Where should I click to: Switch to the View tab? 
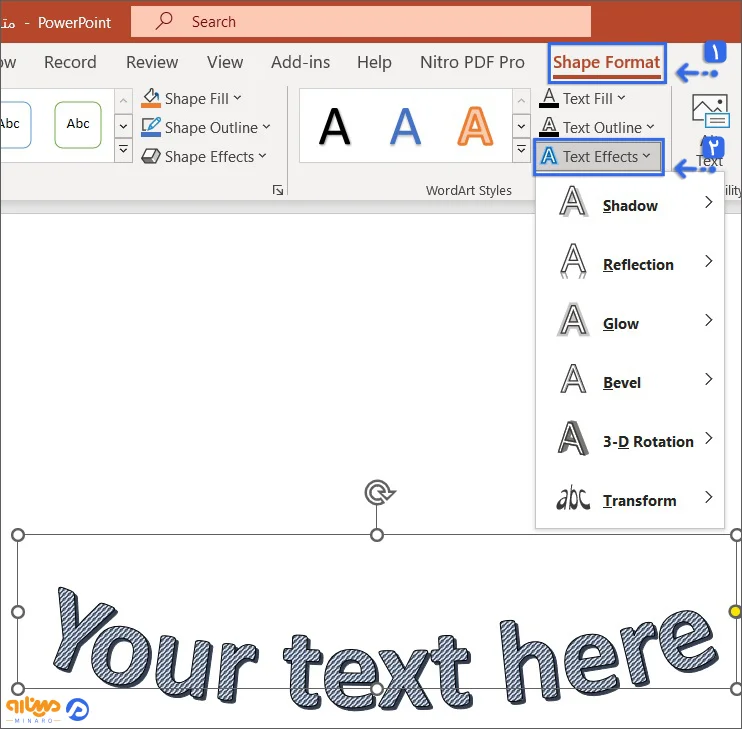pyautogui.click(x=225, y=62)
